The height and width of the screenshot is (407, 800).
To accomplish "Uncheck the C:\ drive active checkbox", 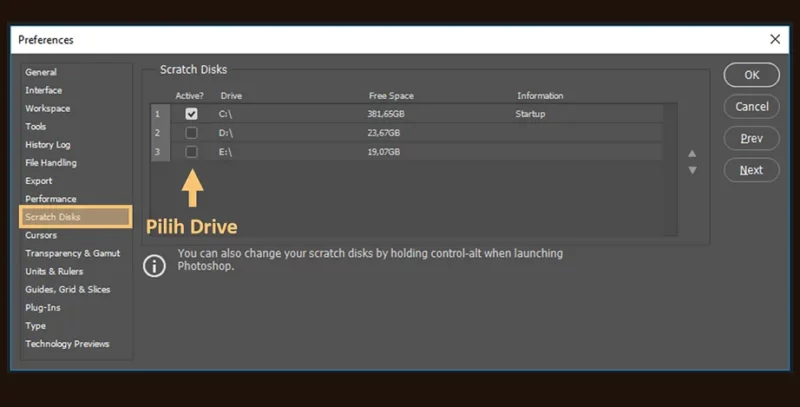I will coord(191,114).
